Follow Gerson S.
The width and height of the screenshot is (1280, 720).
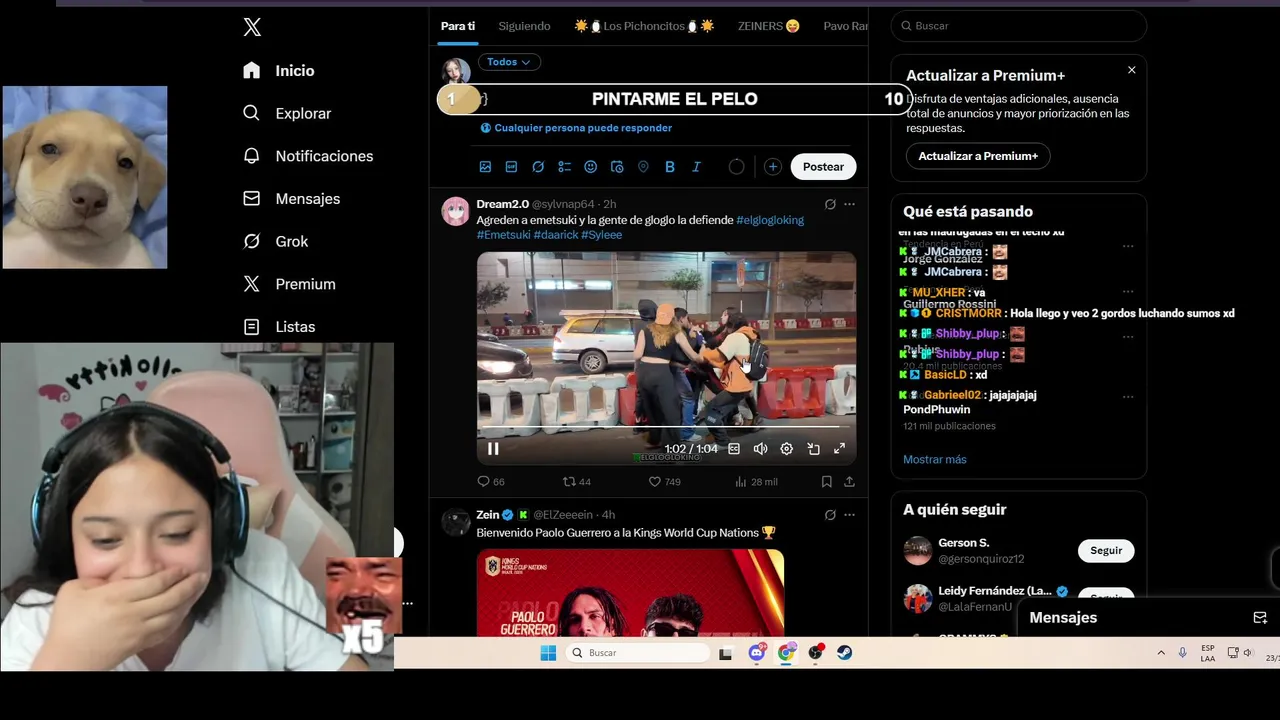point(1106,551)
